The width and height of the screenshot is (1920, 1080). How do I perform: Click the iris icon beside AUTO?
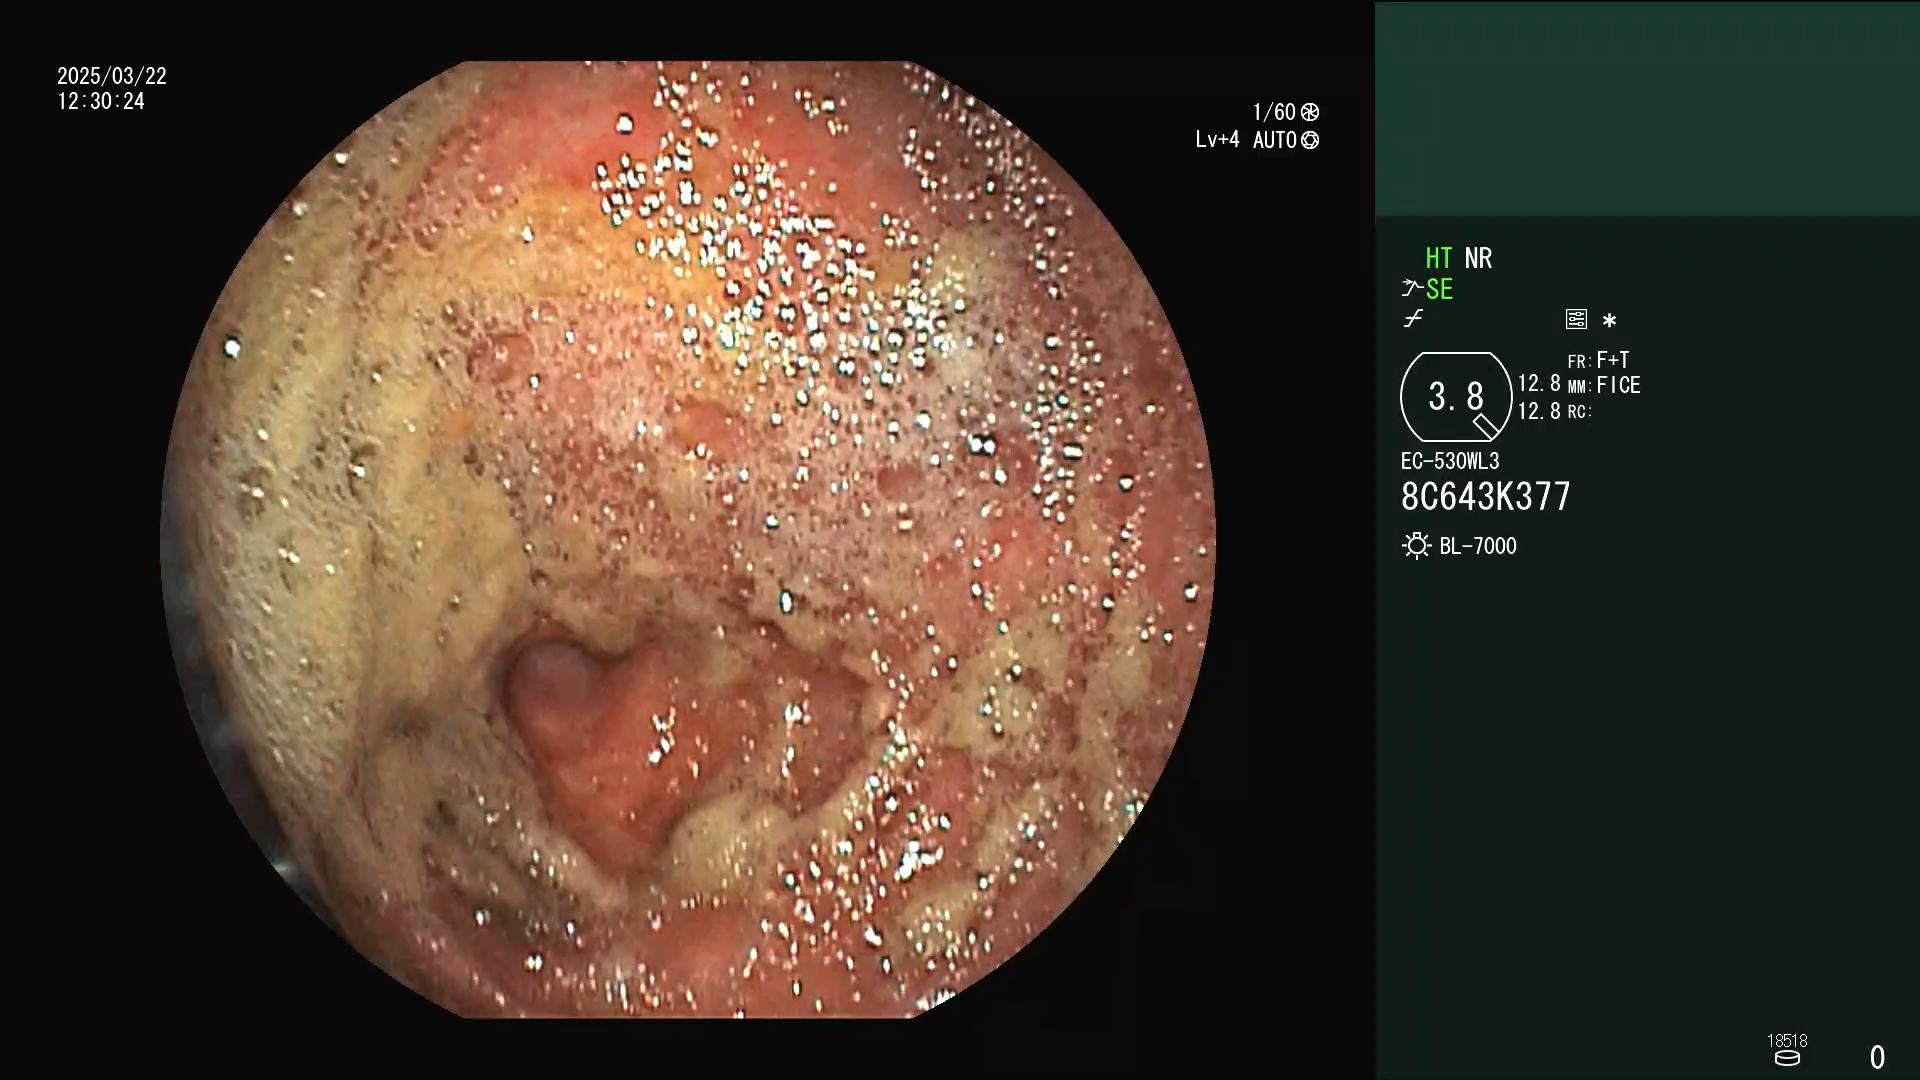point(1310,140)
